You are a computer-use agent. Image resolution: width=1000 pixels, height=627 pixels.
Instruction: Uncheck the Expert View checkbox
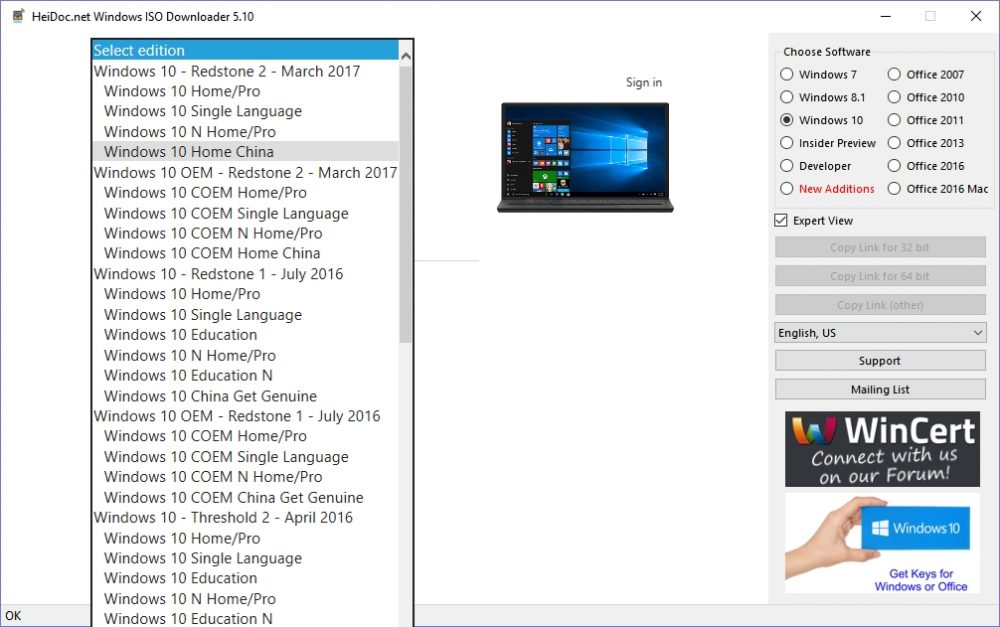pos(782,221)
